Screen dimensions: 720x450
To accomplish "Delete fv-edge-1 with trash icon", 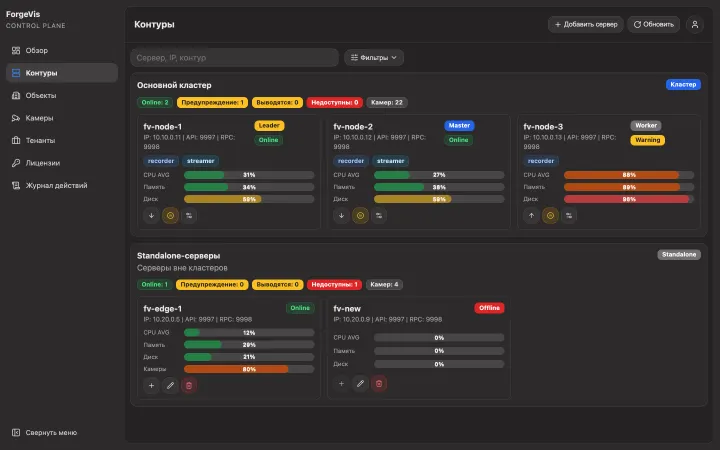I will pyautogui.click(x=189, y=385).
